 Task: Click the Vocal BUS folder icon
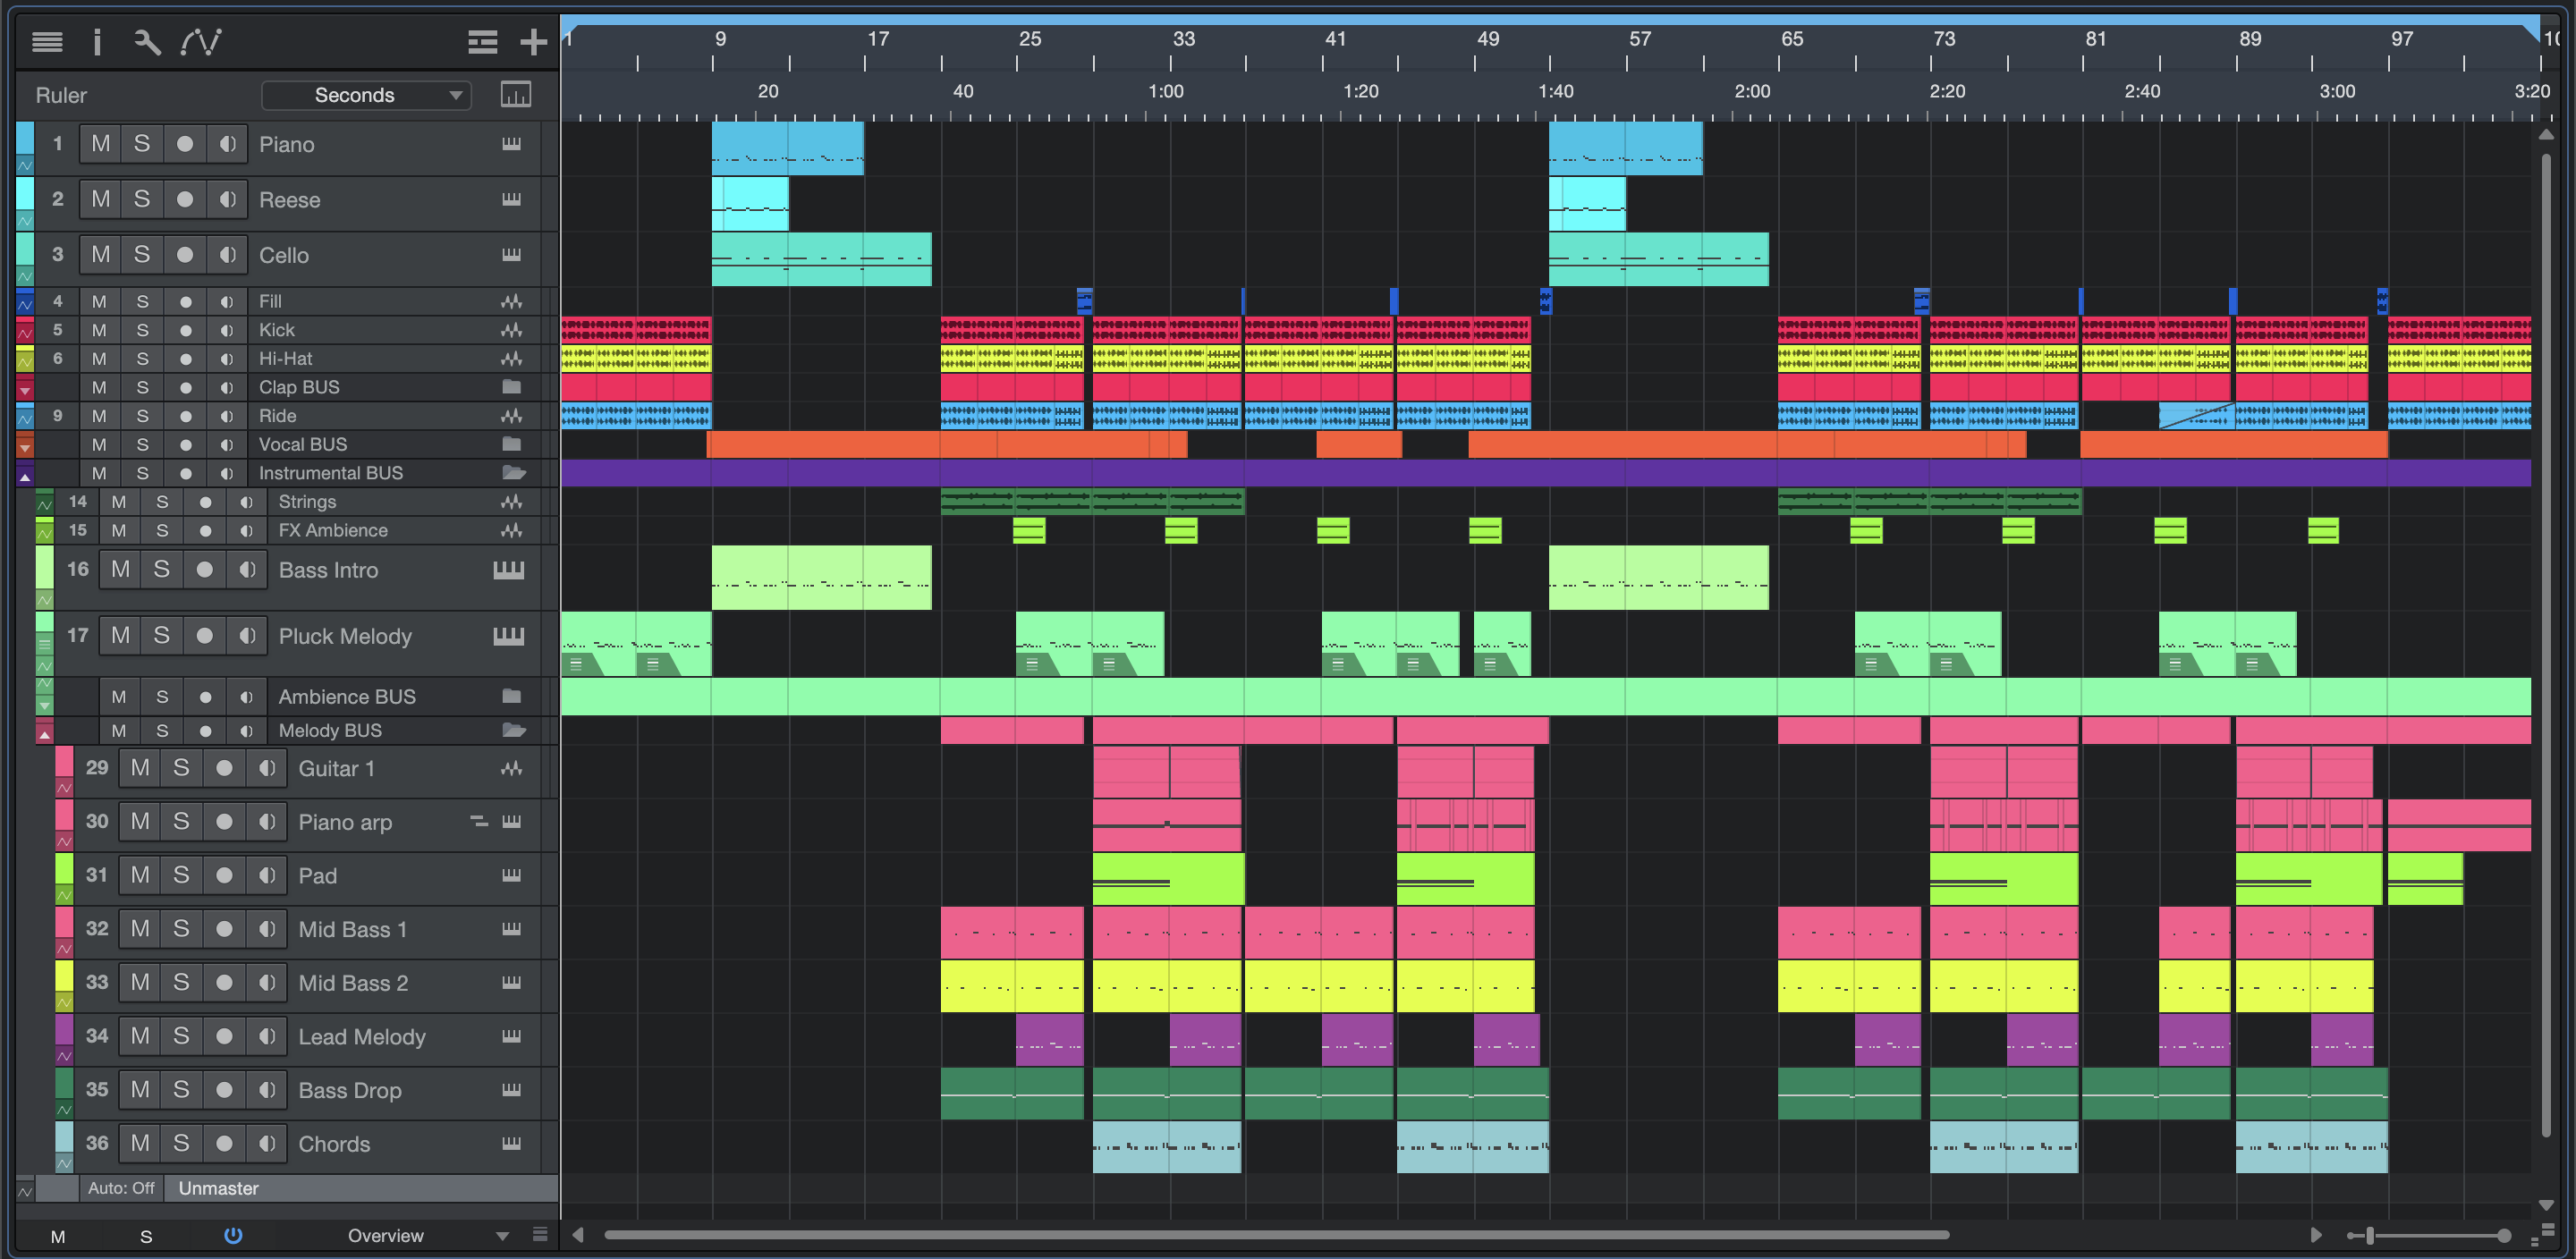pos(512,444)
